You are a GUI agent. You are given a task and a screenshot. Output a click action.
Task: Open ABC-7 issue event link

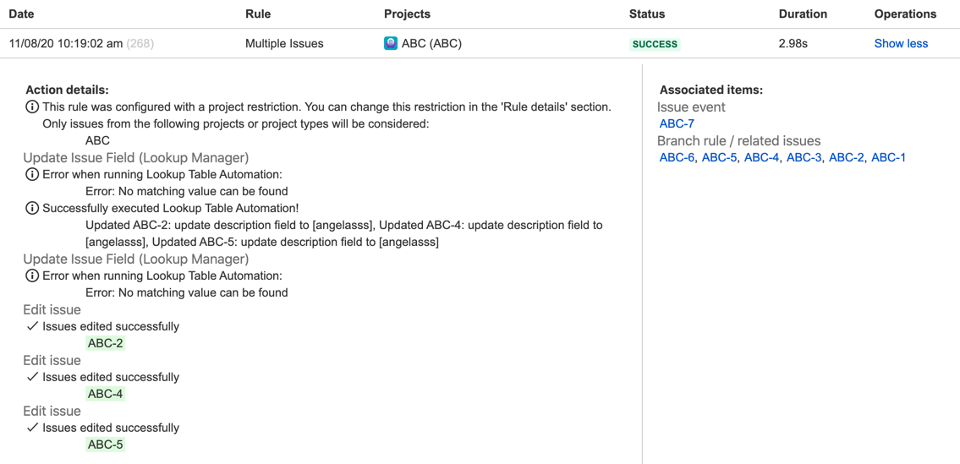[677, 124]
